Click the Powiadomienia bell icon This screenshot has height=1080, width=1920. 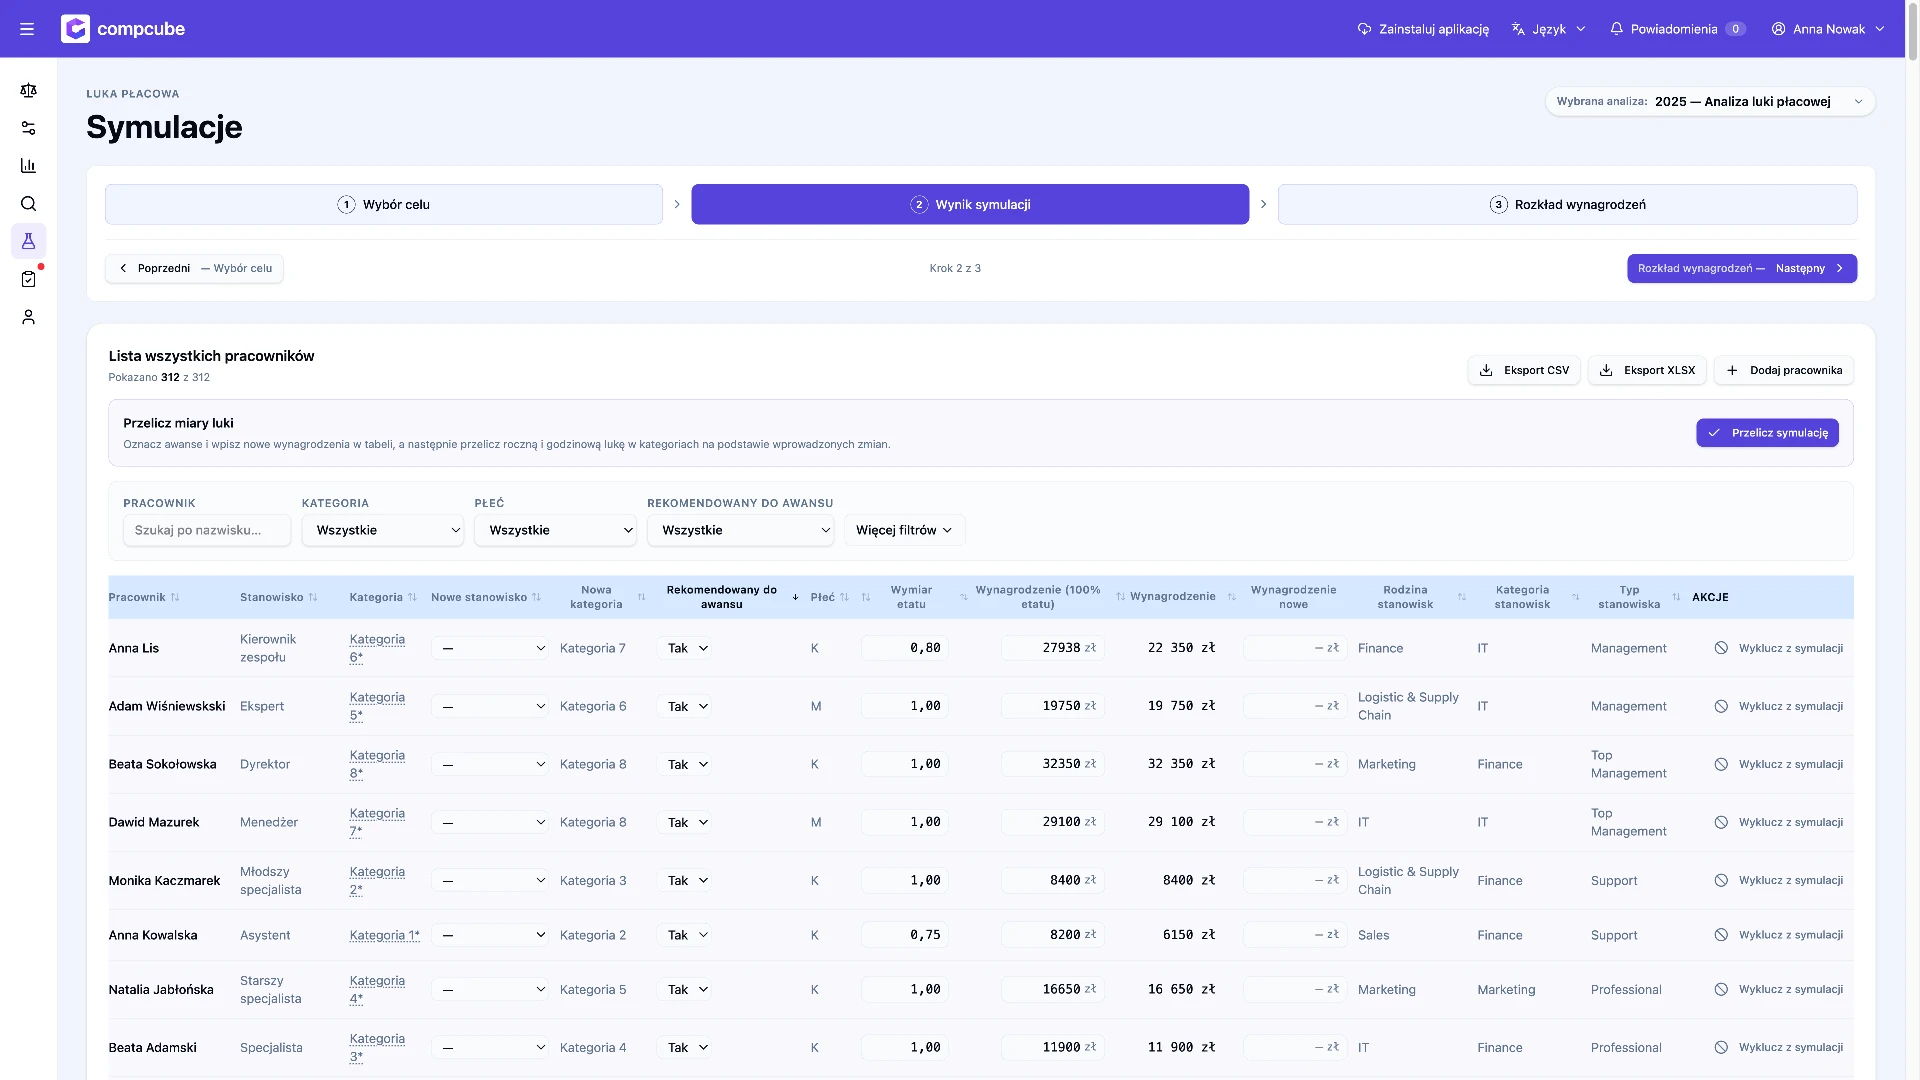pos(1616,29)
